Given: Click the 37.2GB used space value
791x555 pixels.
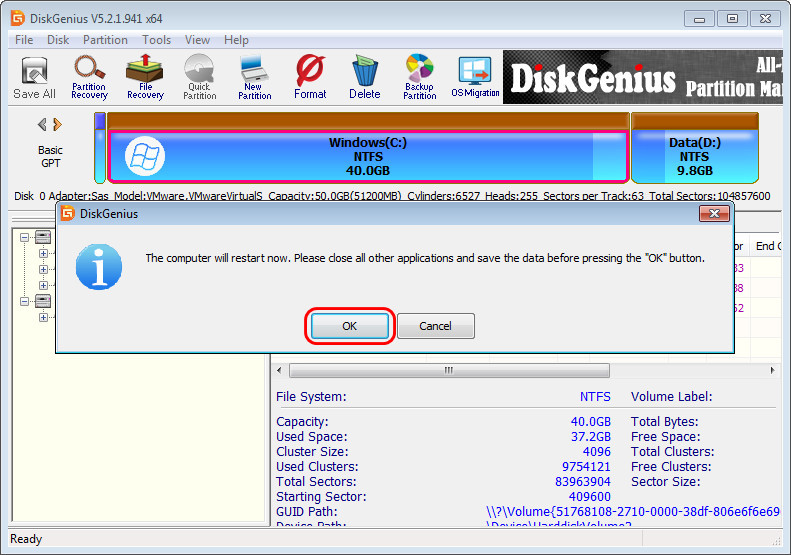Looking at the screenshot, I should (590, 436).
